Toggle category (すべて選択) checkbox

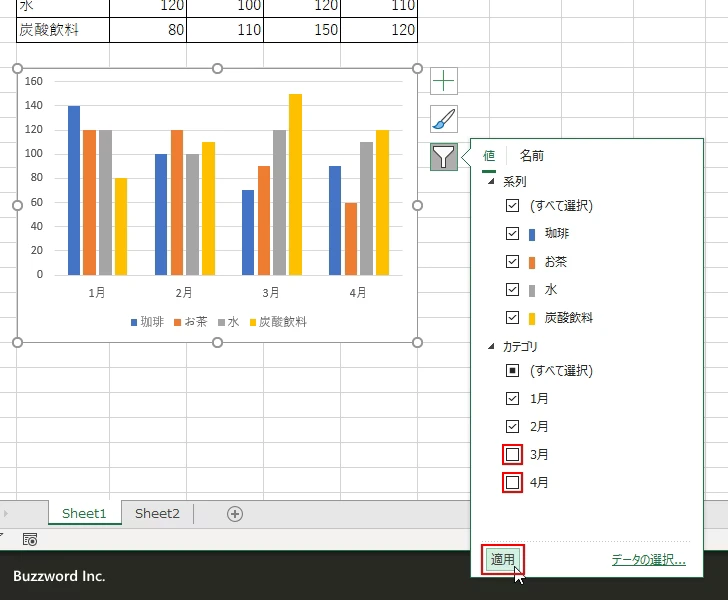[512, 370]
